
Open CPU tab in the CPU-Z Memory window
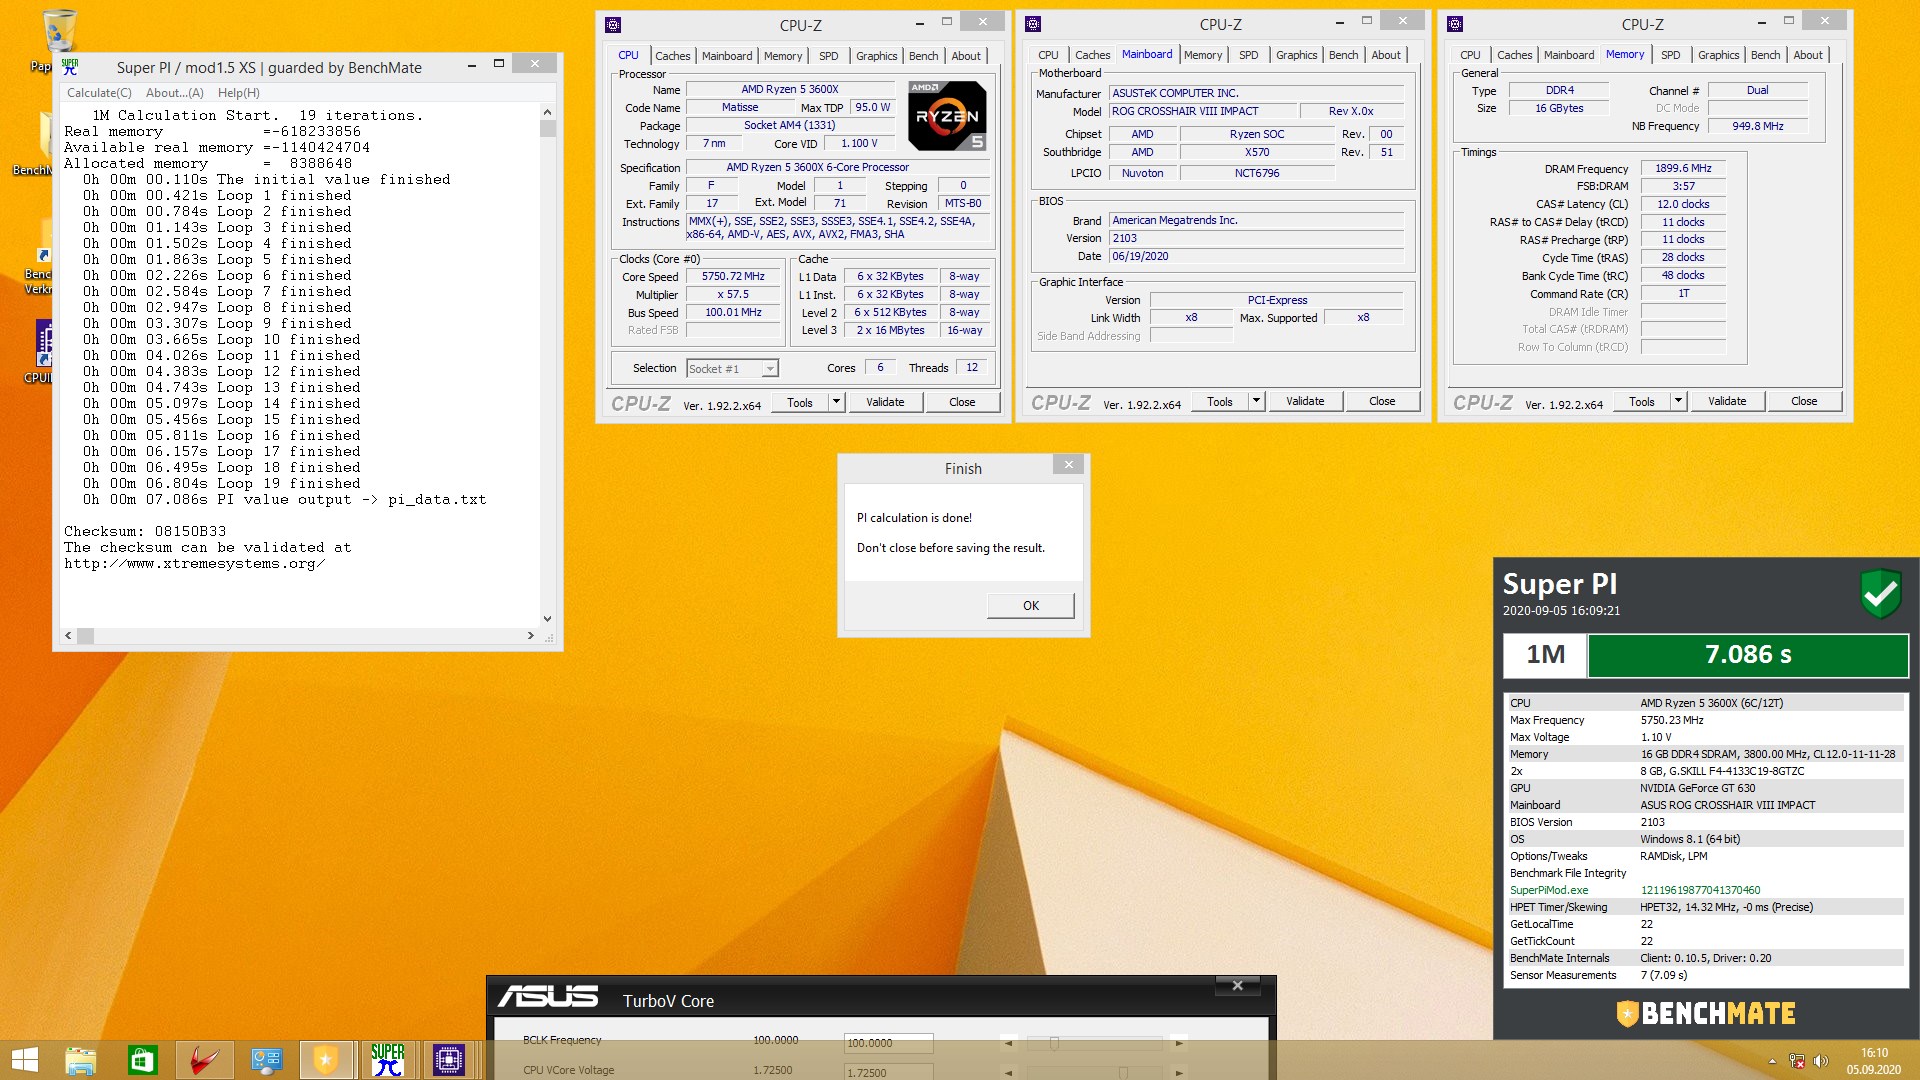[x=1470, y=55]
